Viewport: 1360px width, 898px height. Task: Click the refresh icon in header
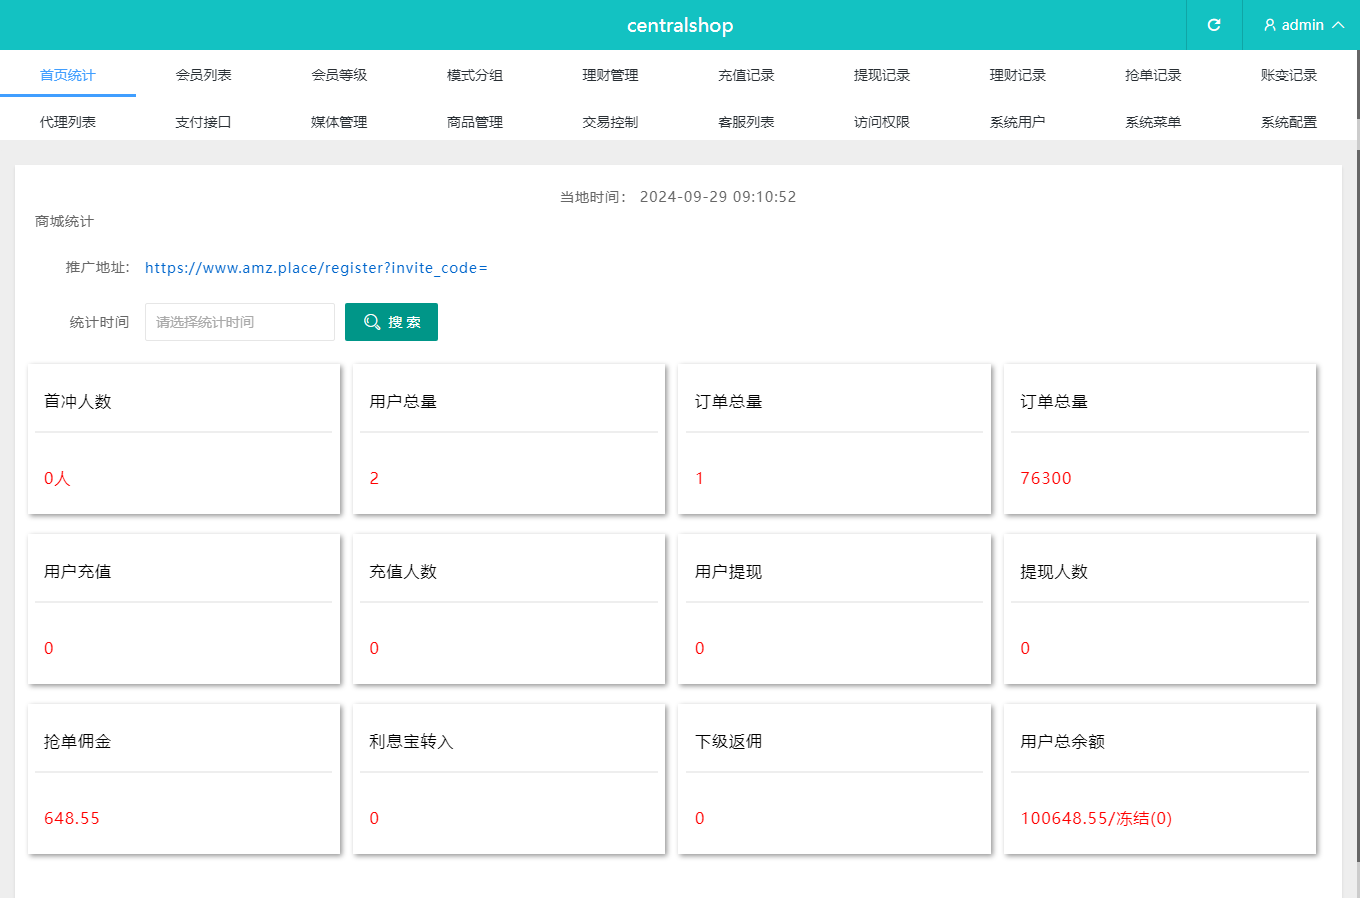(x=1213, y=25)
